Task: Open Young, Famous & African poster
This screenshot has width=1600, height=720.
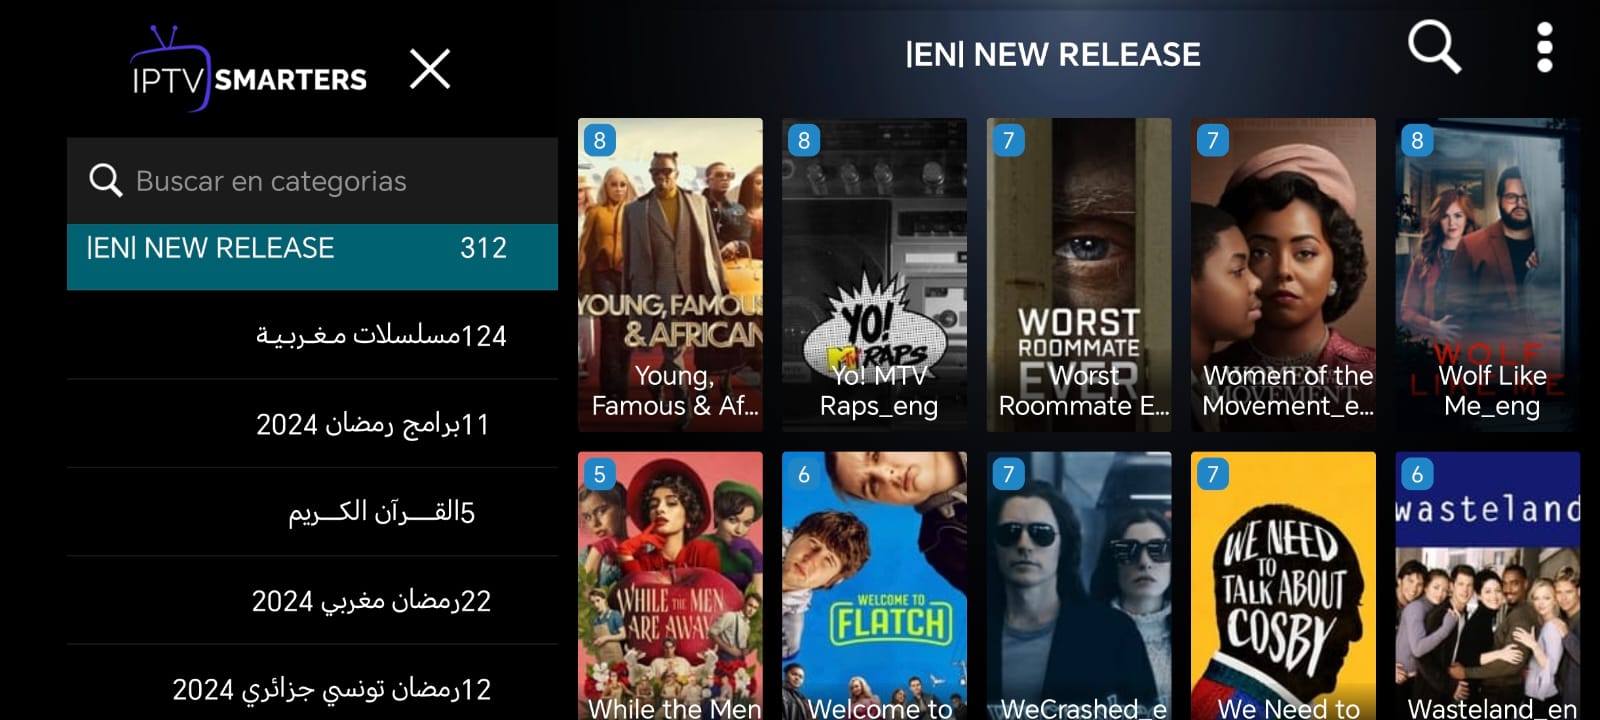Action: (670, 275)
